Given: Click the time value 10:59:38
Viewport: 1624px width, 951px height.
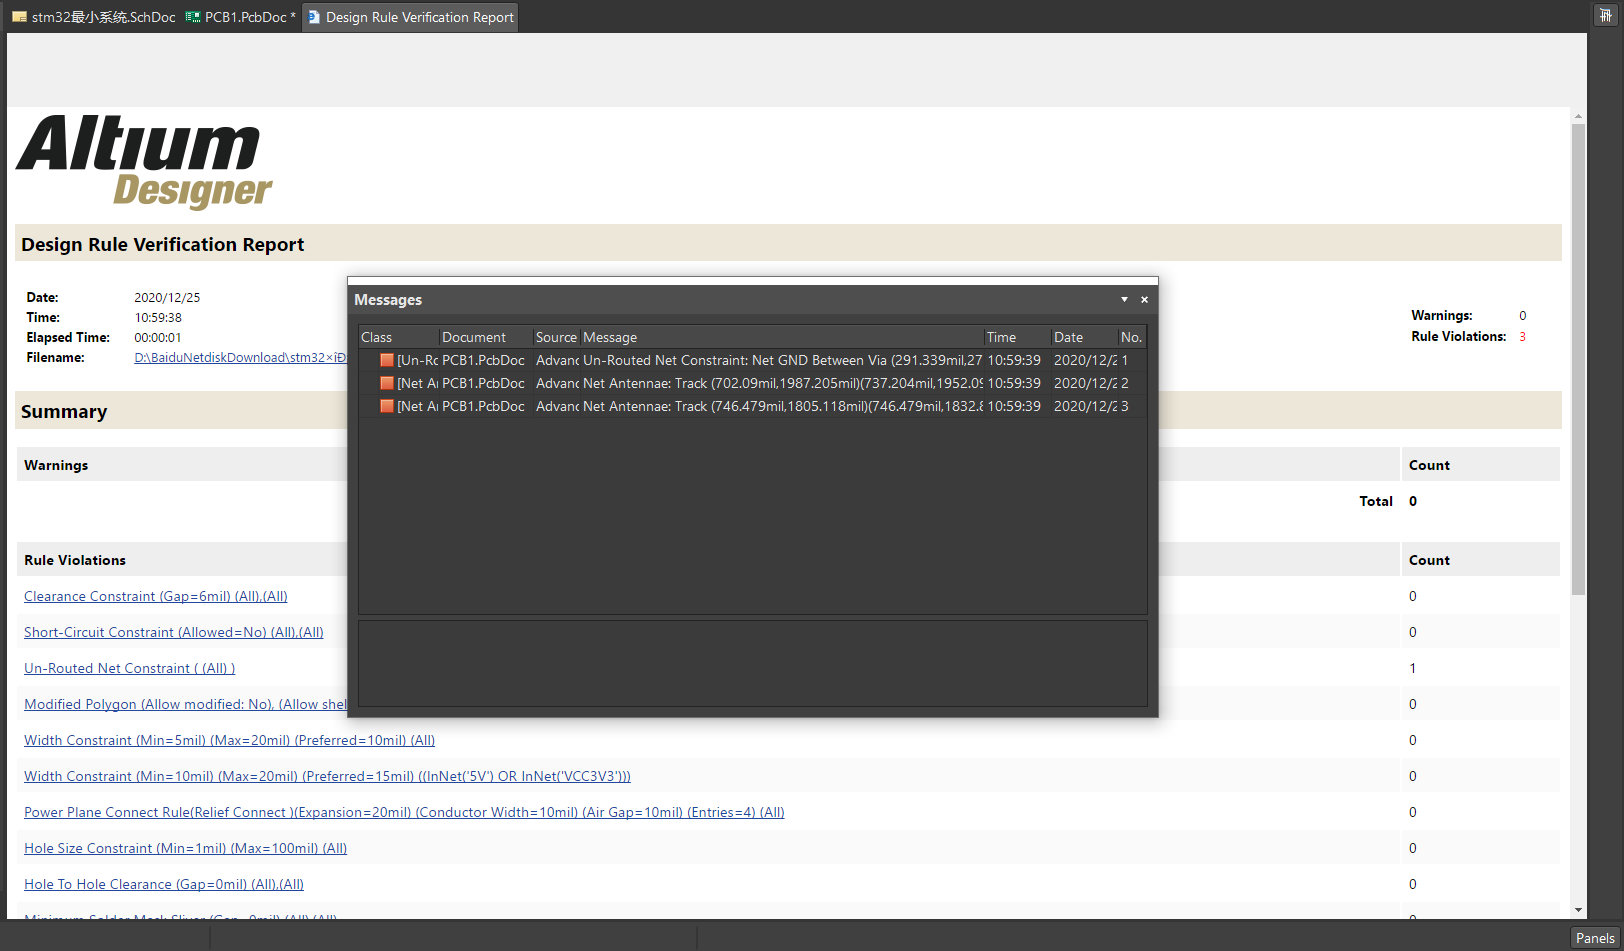Looking at the screenshot, I should click(158, 318).
